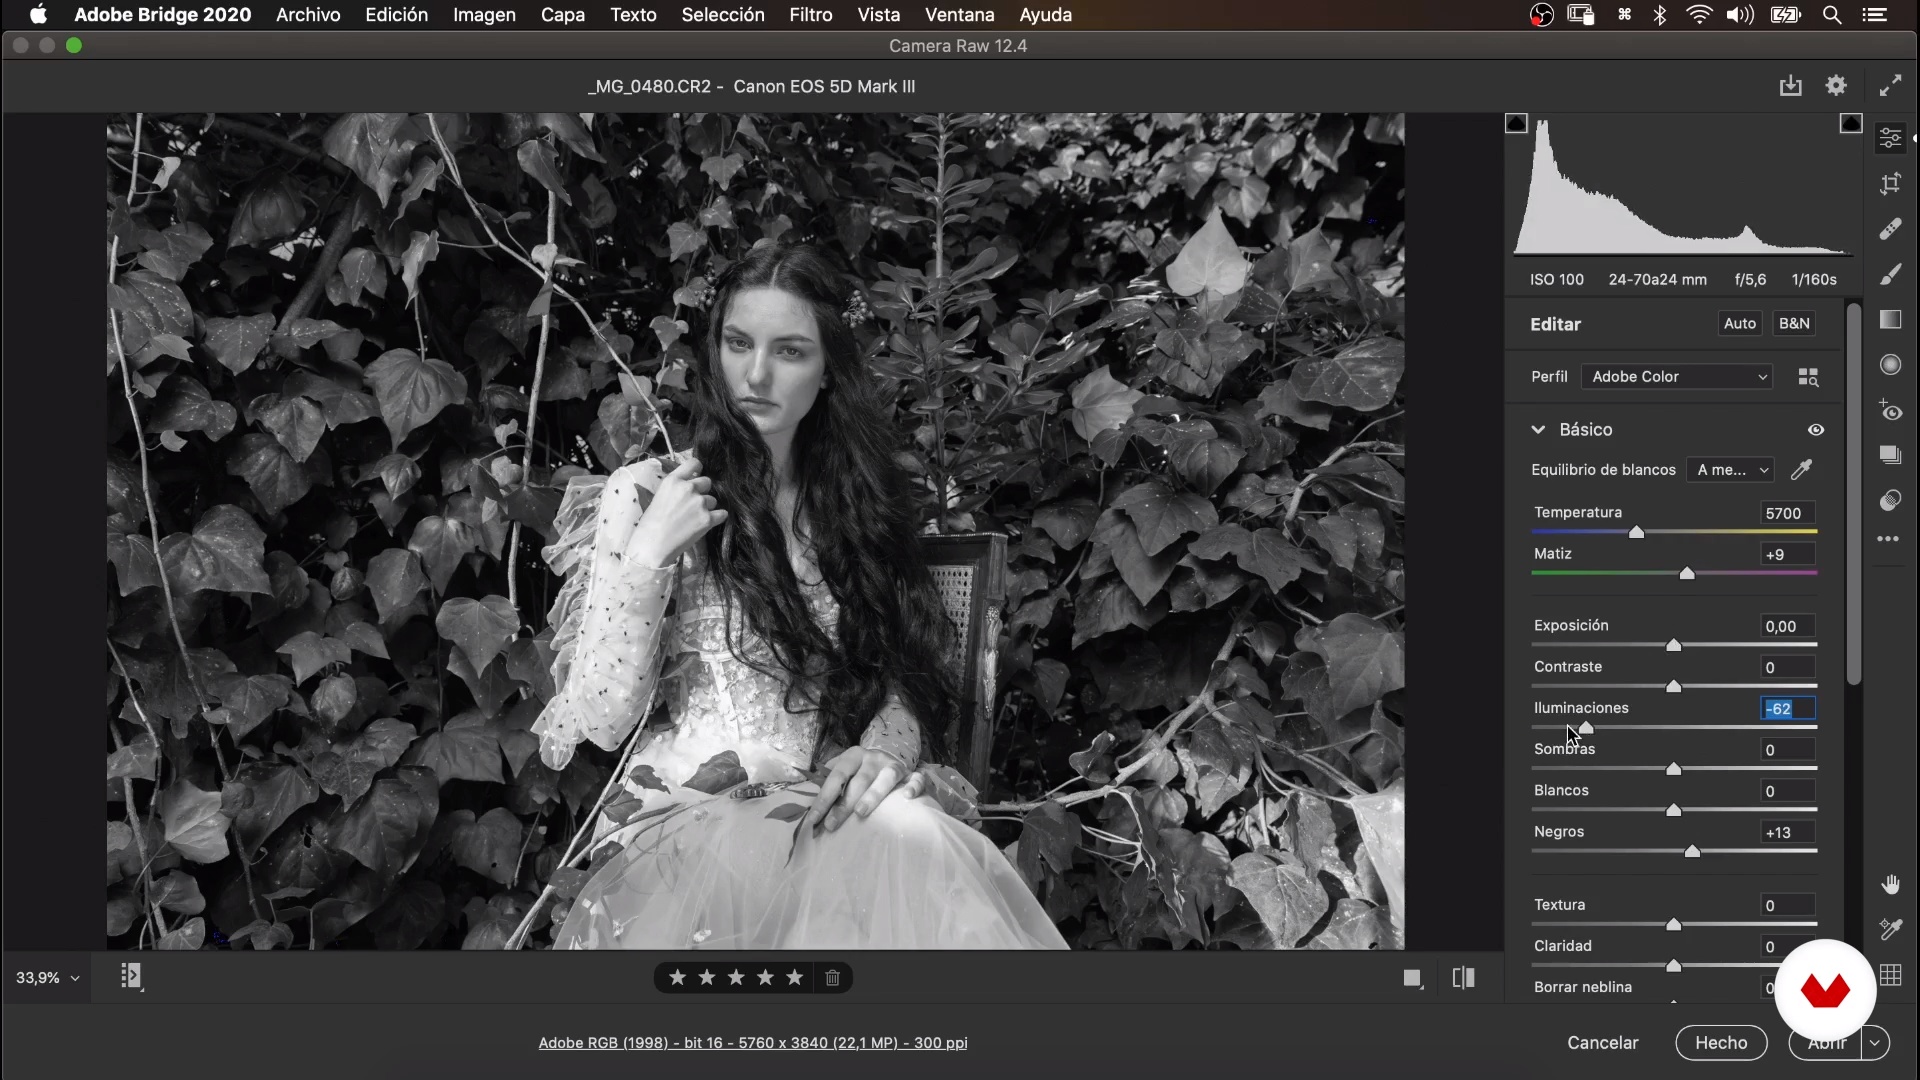Viewport: 1920px width, 1080px height.
Task: Open the macOS Control Center list icon
Action: point(1875,15)
